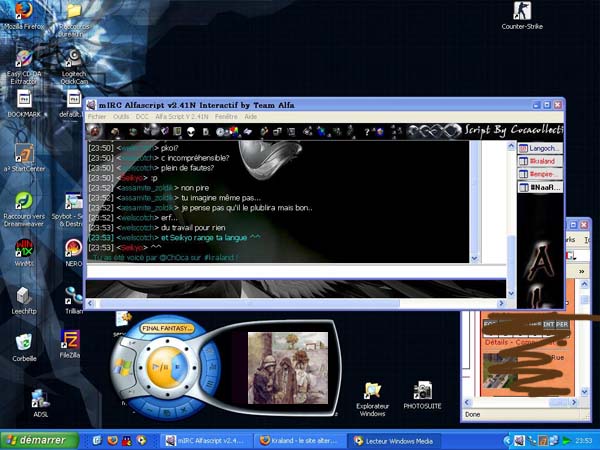Viewport: 600px width, 450px height.
Task: Click the playlist lines button on player's right ring
Action: click(x=210, y=384)
